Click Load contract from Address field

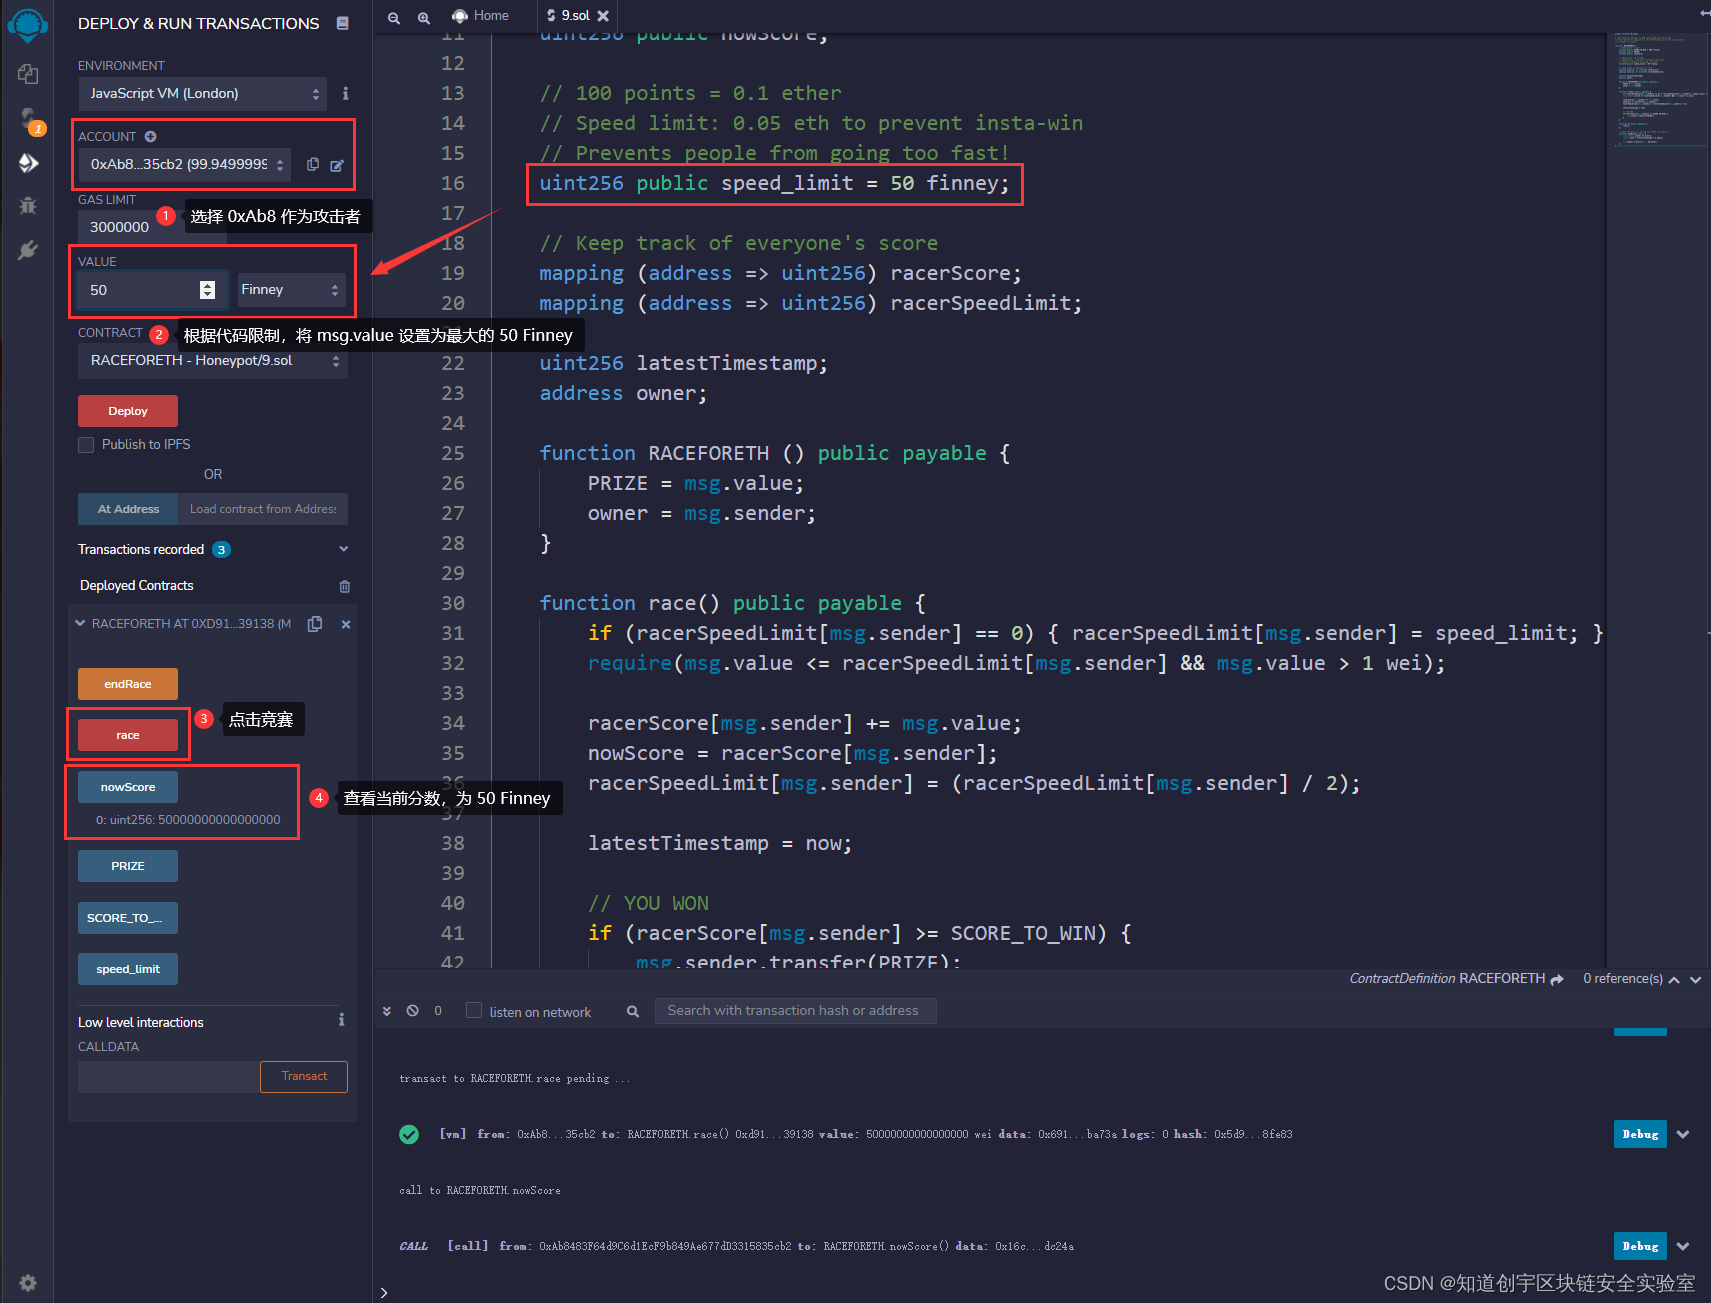click(x=263, y=509)
